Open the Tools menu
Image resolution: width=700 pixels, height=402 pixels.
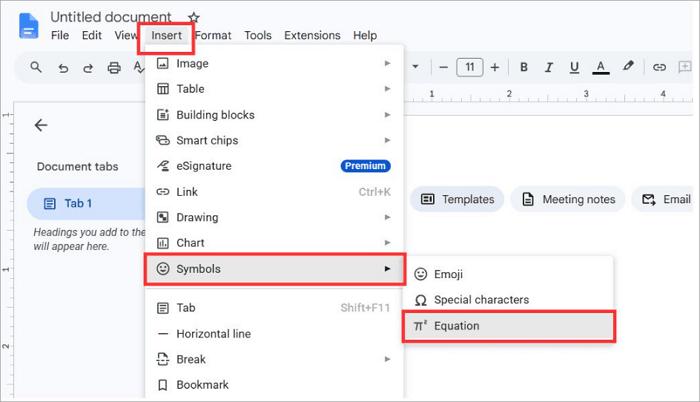258,35
